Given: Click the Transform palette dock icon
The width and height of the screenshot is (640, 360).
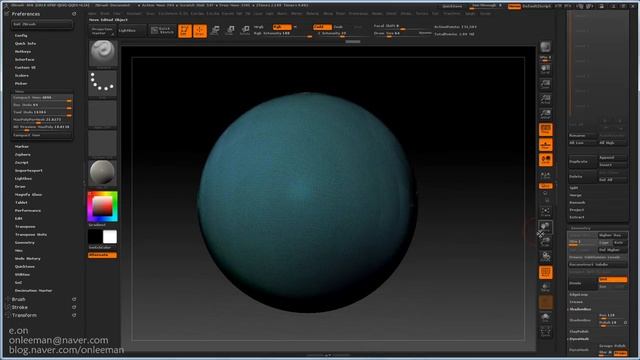Looking at the screenshot, I should coord(74,316).
